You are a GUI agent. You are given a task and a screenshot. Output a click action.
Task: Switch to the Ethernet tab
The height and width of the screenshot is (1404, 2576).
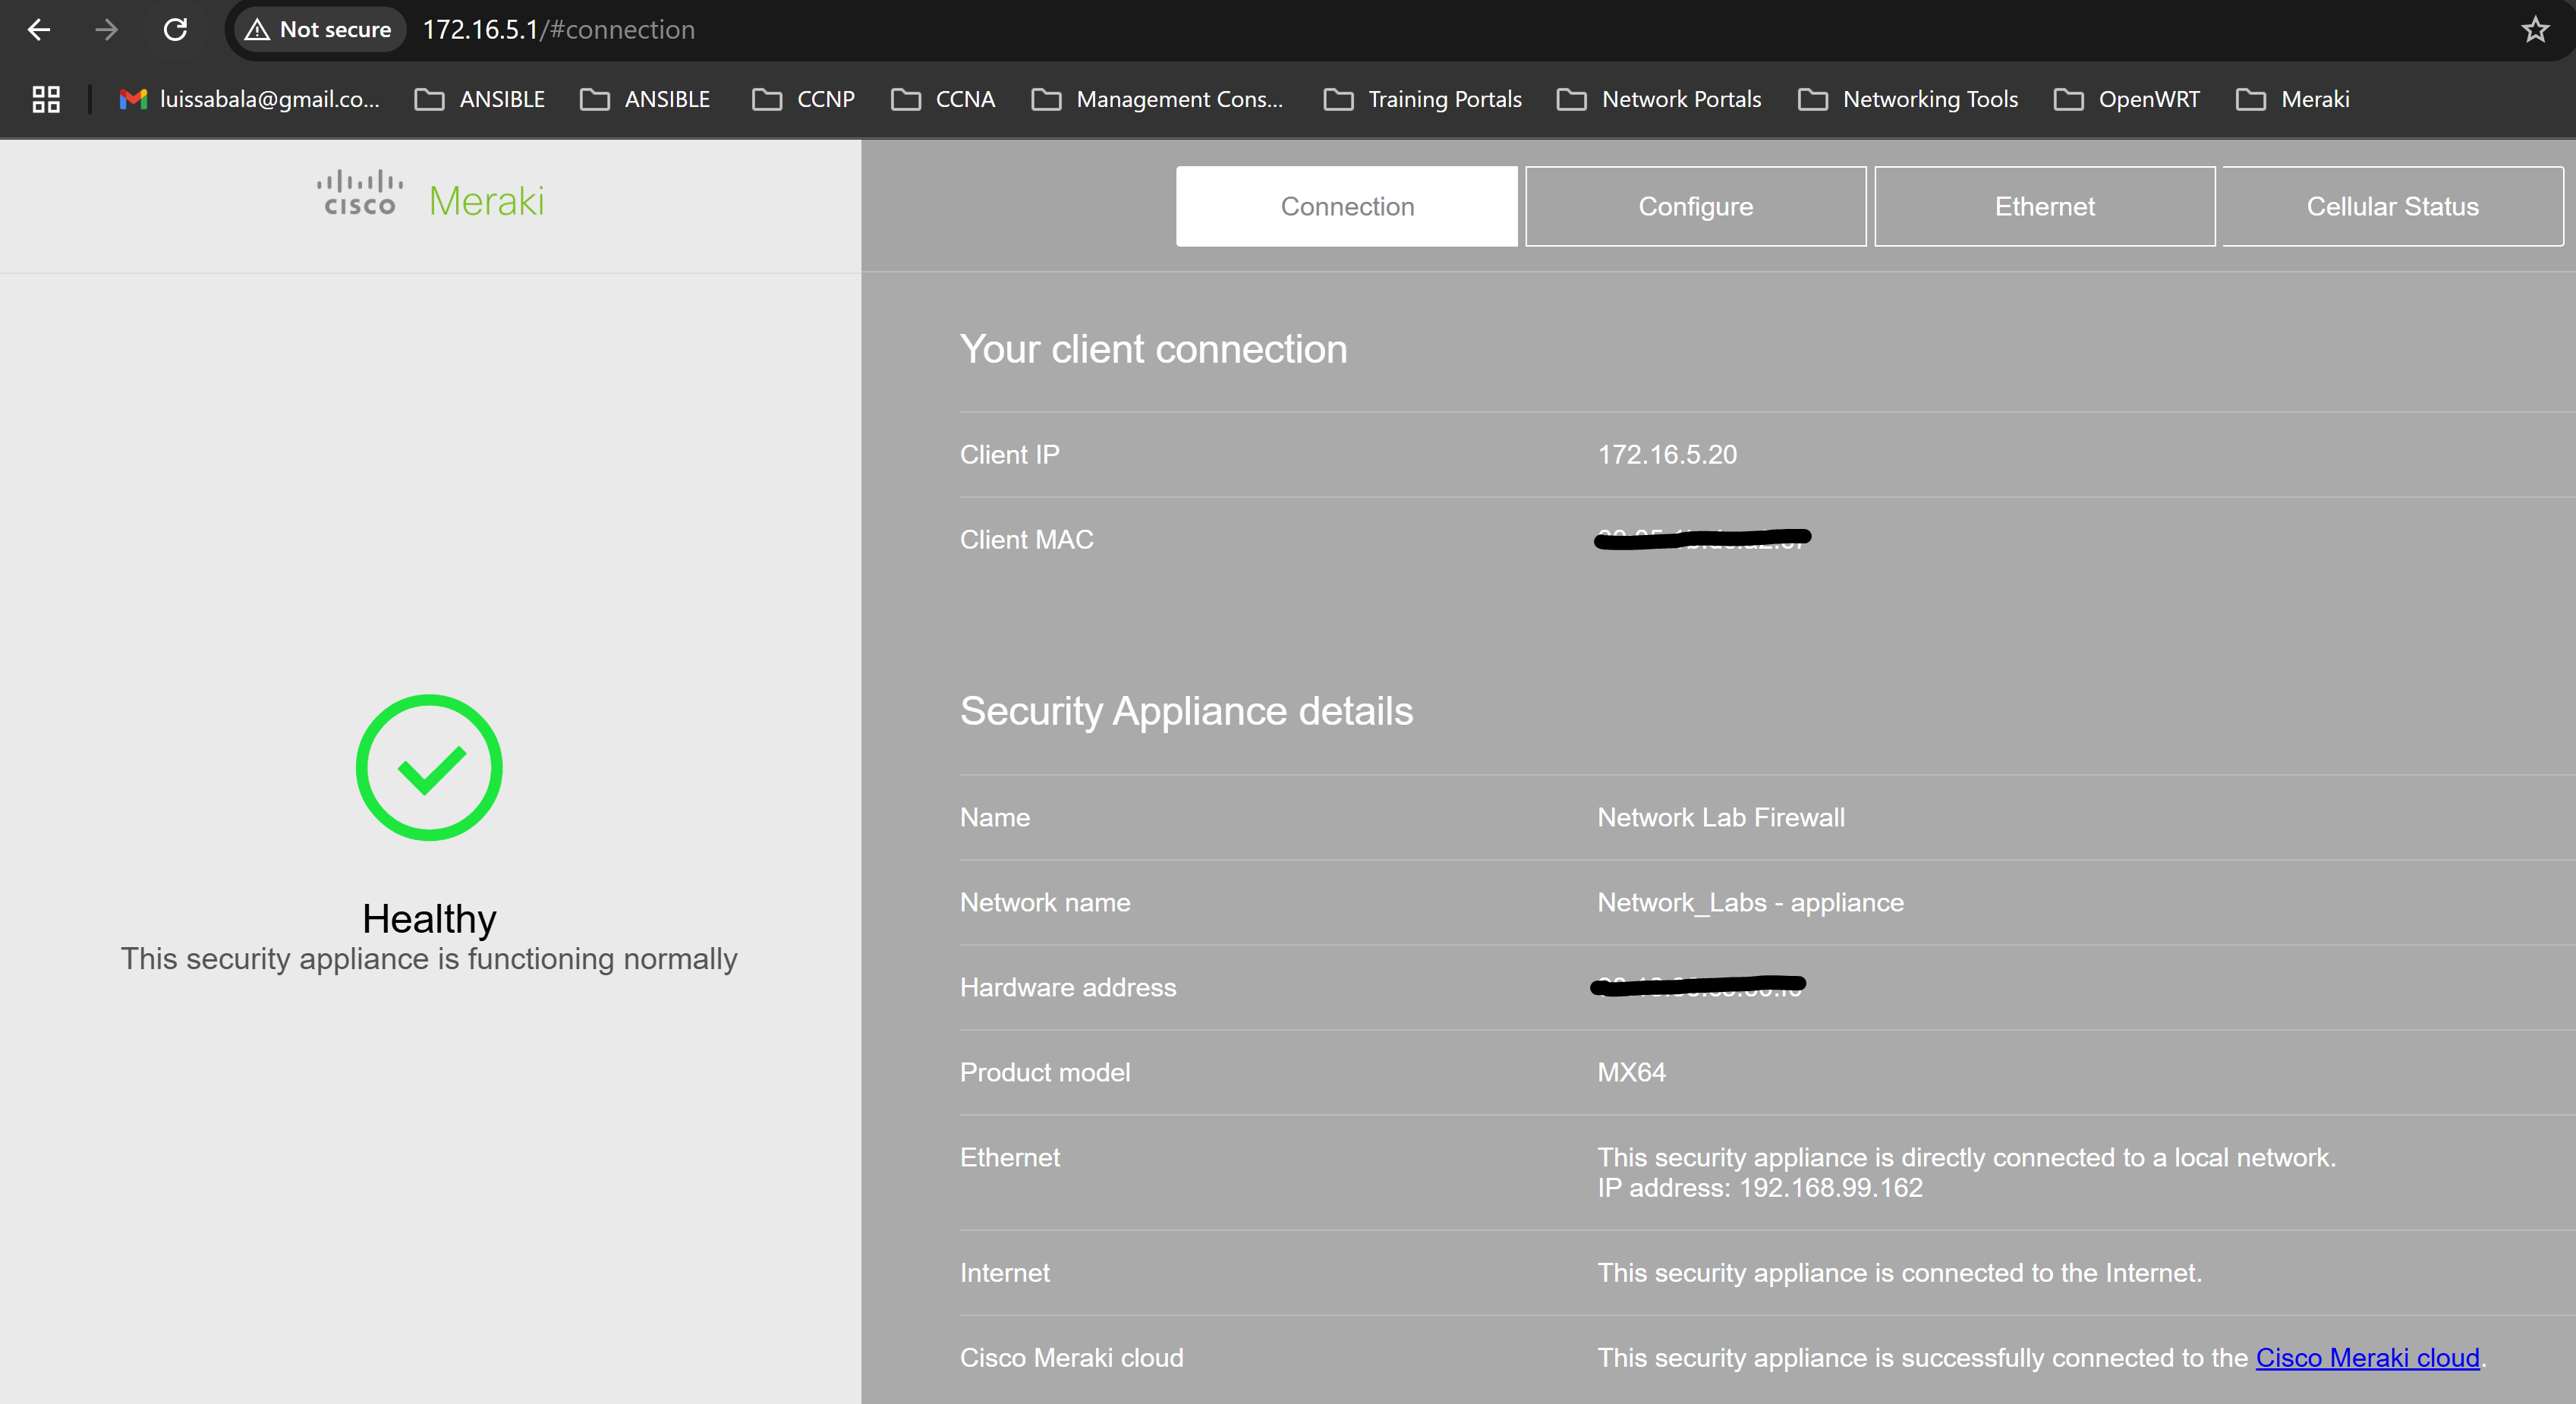click(x=2045, y=206)
